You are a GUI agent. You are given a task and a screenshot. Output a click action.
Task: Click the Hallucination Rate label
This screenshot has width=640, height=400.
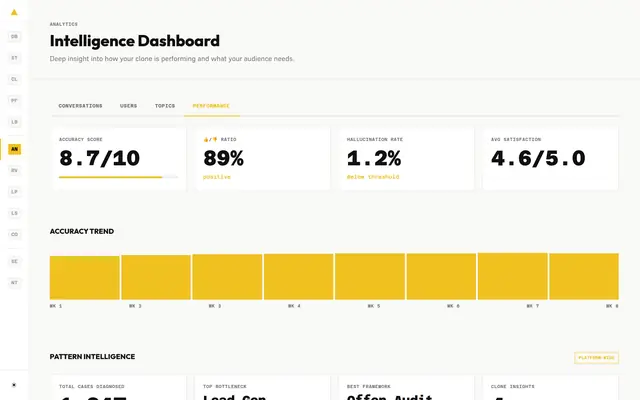[375, 139]
